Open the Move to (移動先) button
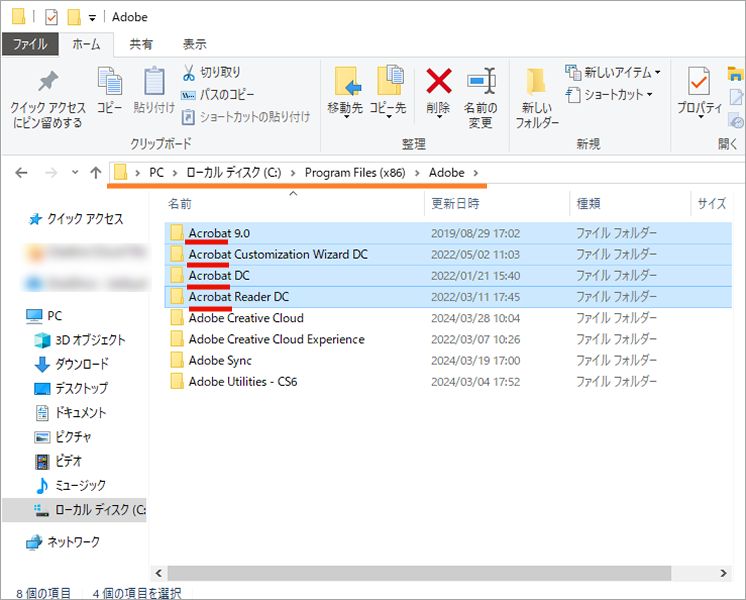This screenshot has height=600, width=746. click(345, 91)
